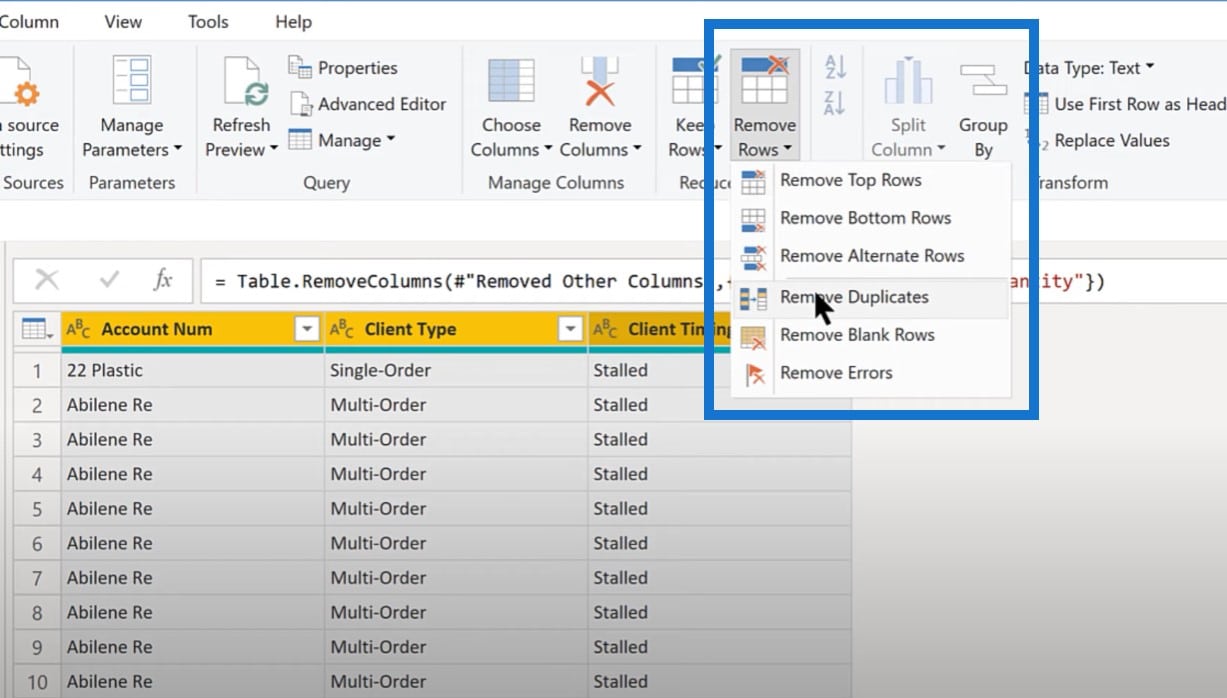Click the Manage Parameters icon
The width and height of the screenshot is (1227, 698).
coord(131,81)
